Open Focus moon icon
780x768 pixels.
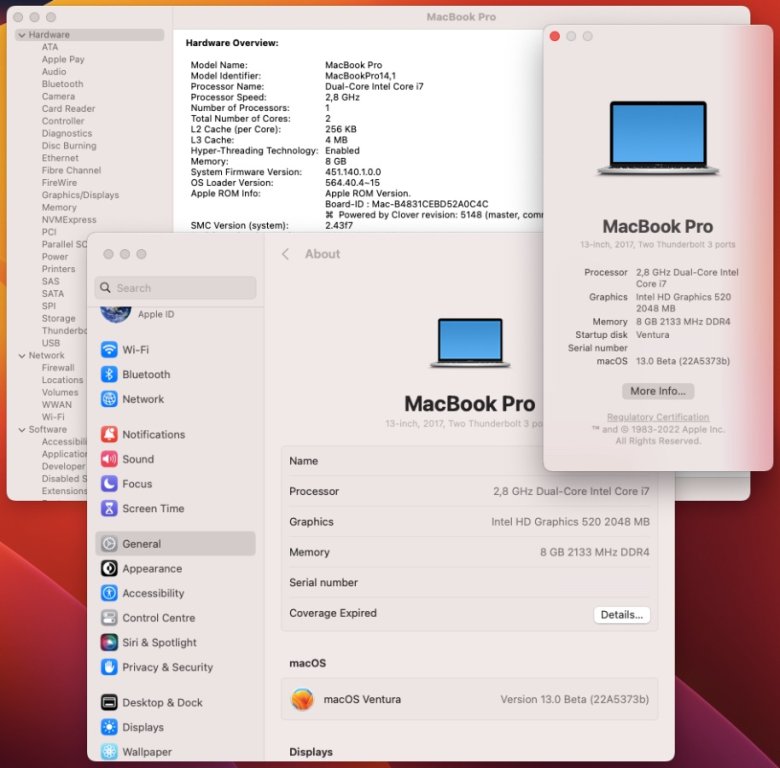109,484
